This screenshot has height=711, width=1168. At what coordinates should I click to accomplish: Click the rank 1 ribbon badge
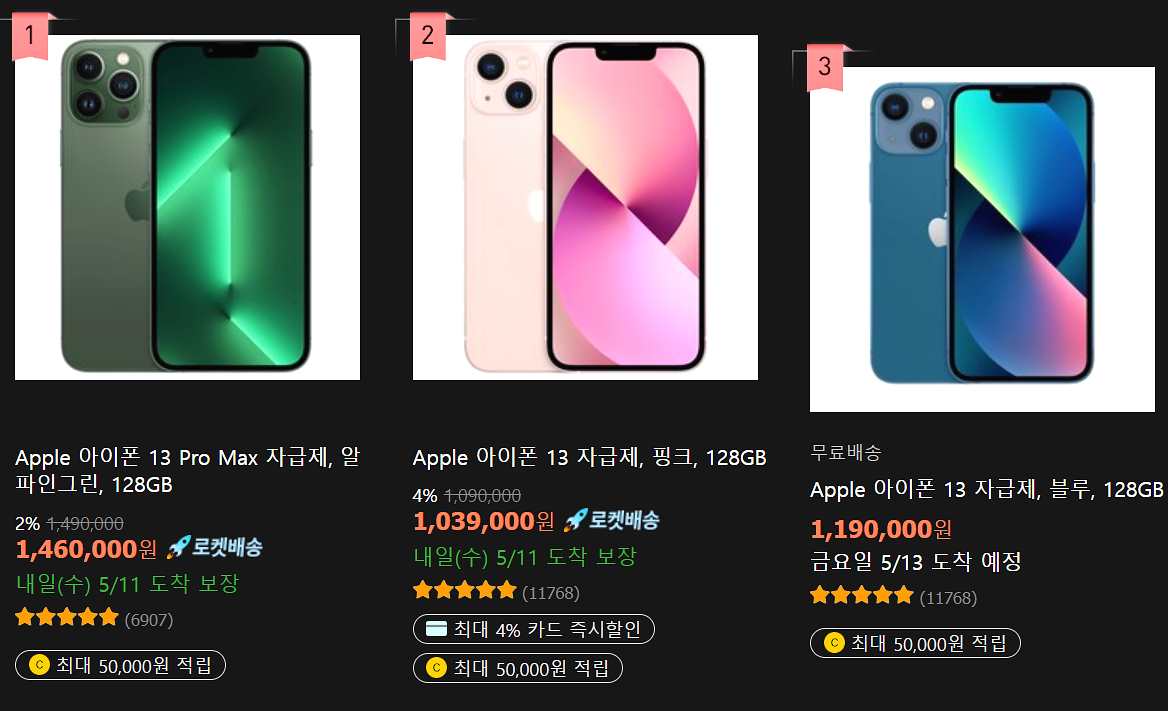tap(30, 36)
